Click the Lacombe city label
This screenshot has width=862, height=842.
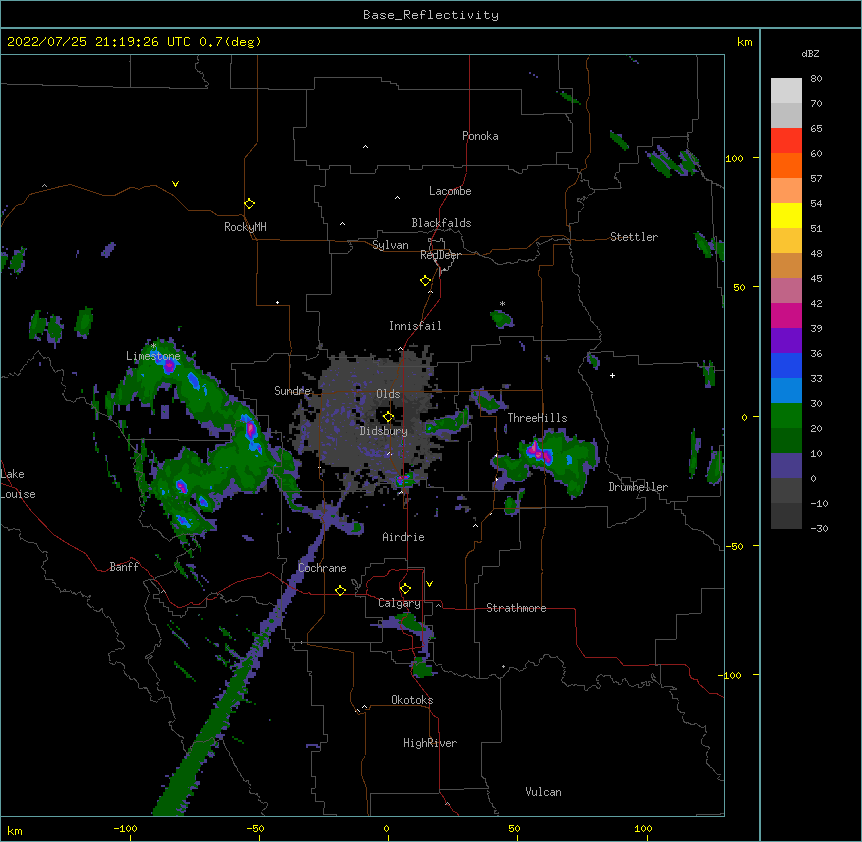coord(450,191)
